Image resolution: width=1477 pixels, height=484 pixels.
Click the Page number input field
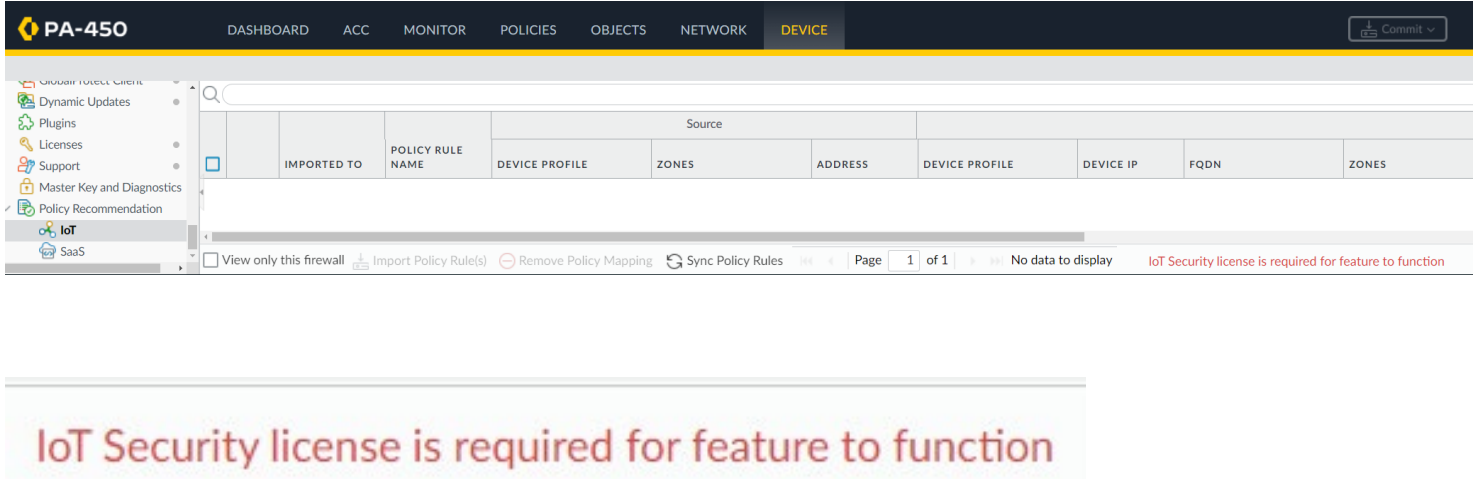pos(903,260)
